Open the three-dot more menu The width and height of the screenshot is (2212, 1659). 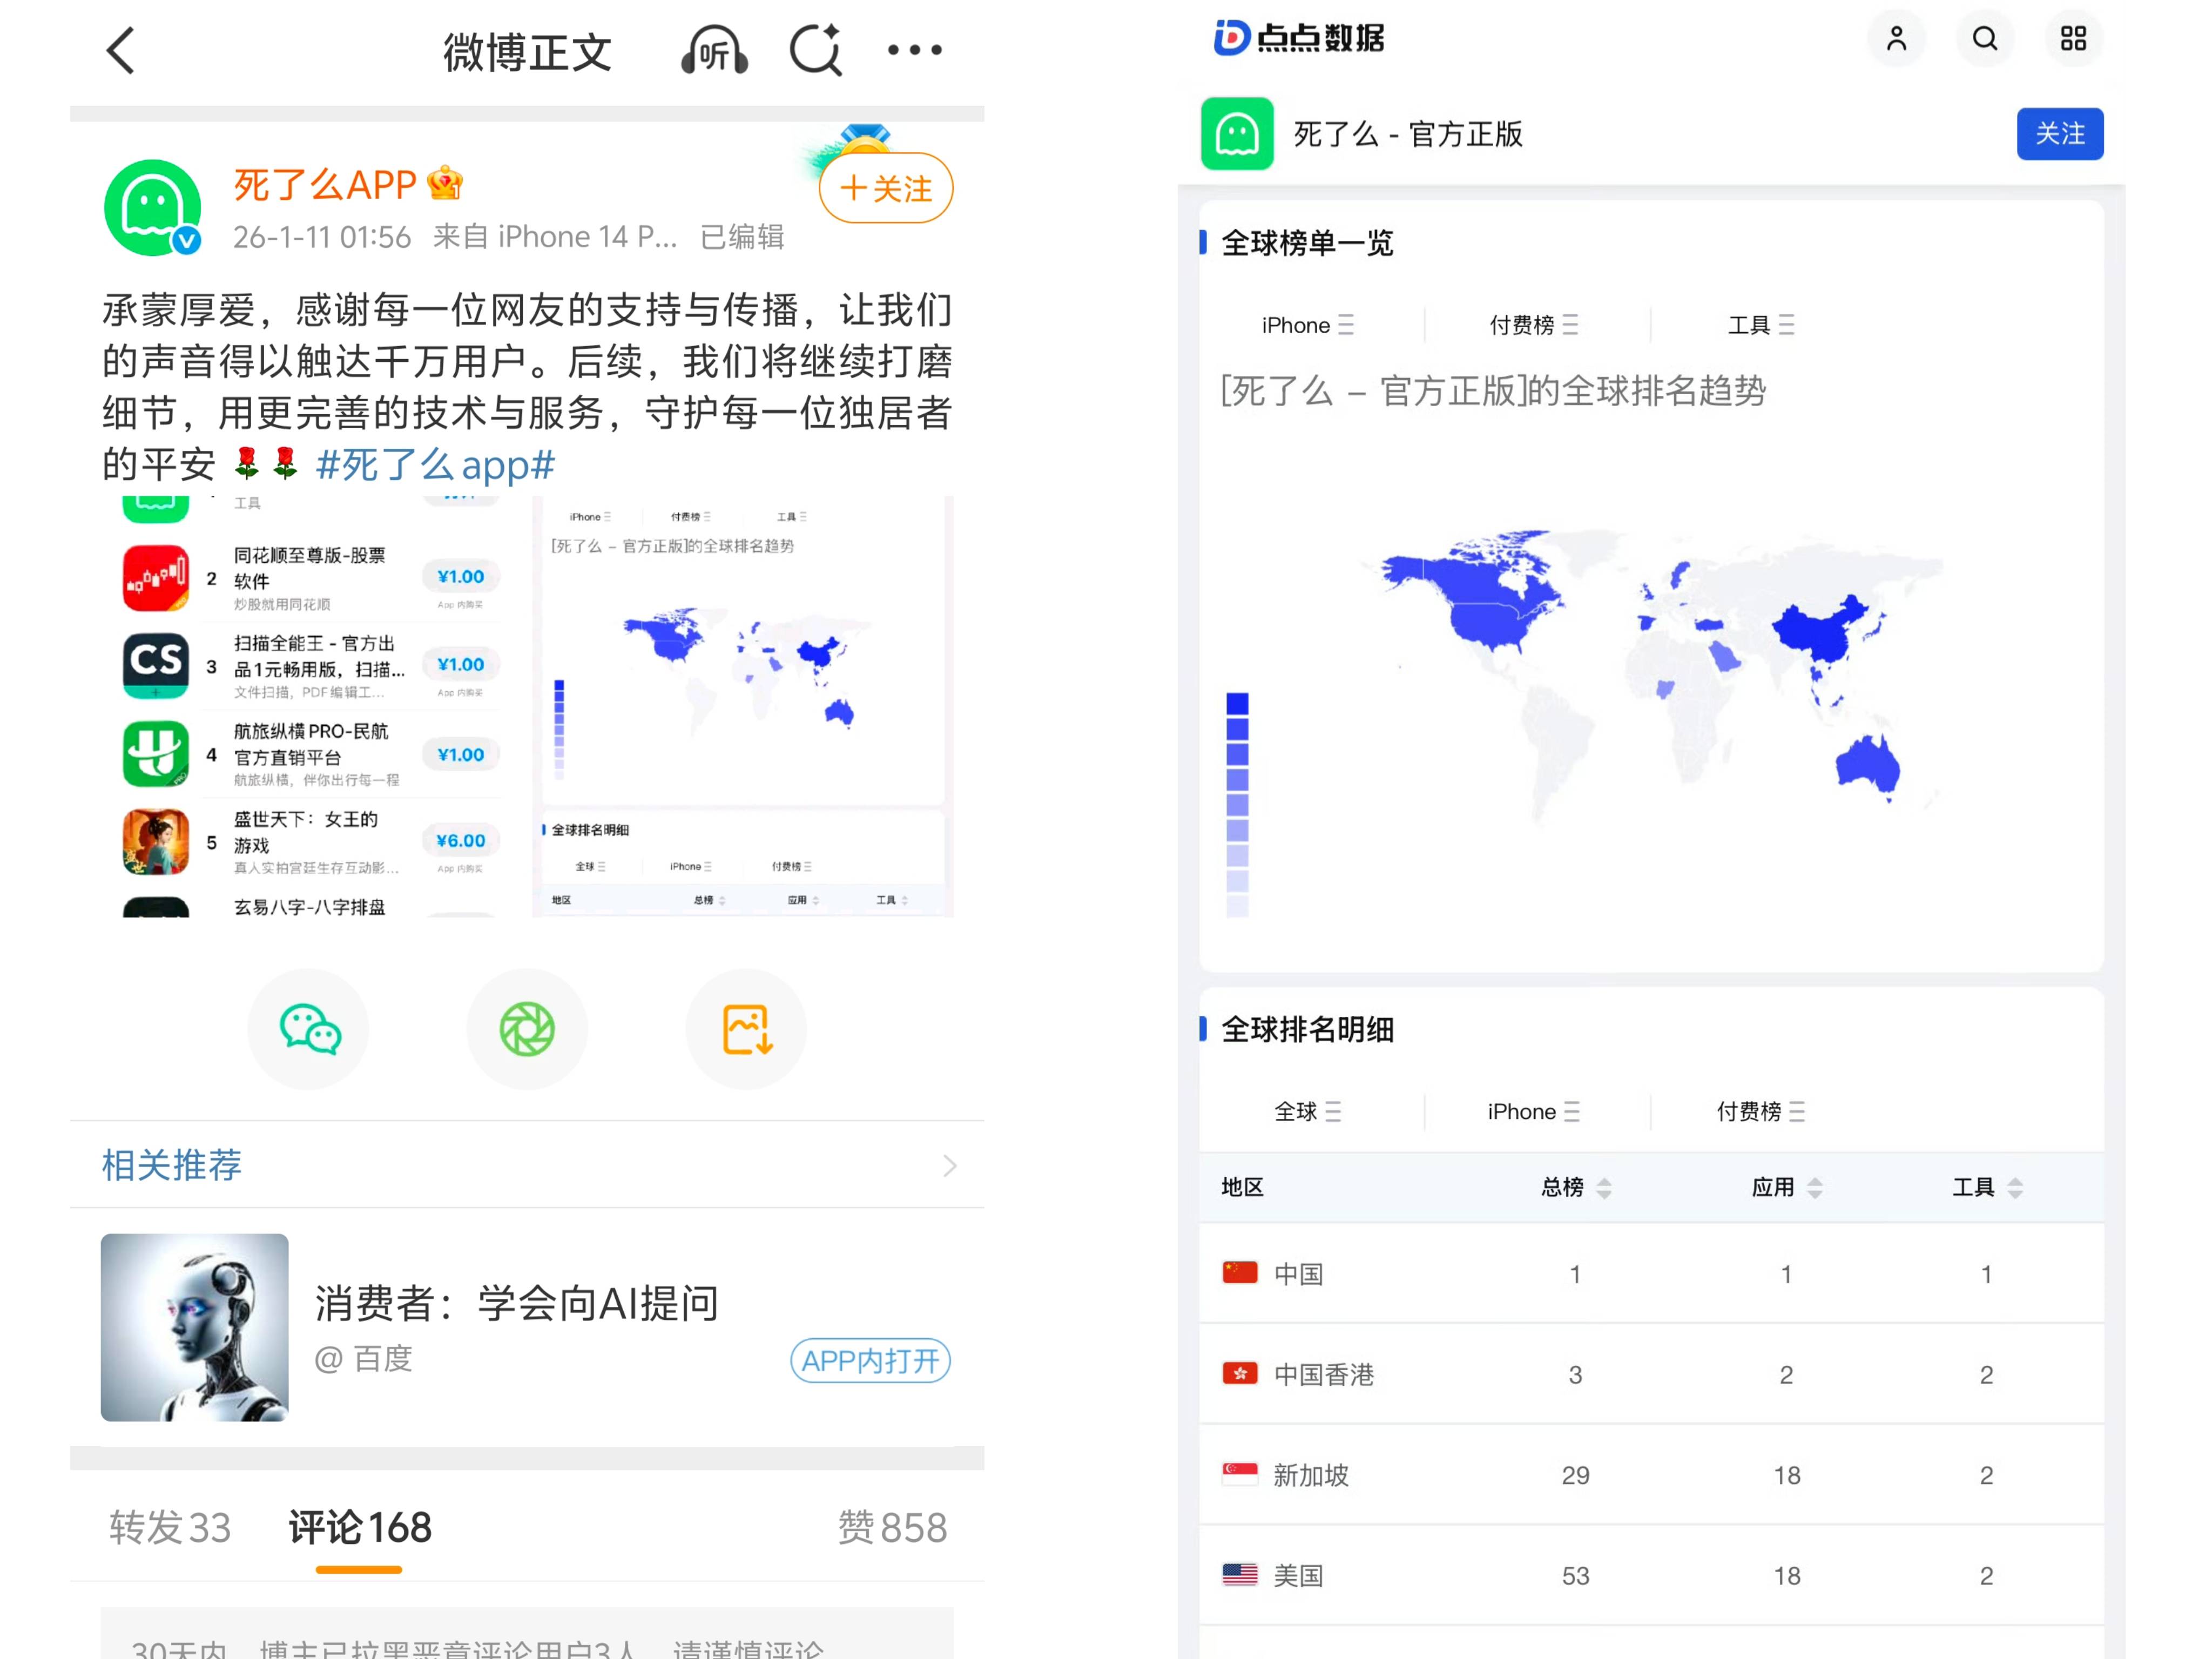pyautogui.click(x=914, y=50)
